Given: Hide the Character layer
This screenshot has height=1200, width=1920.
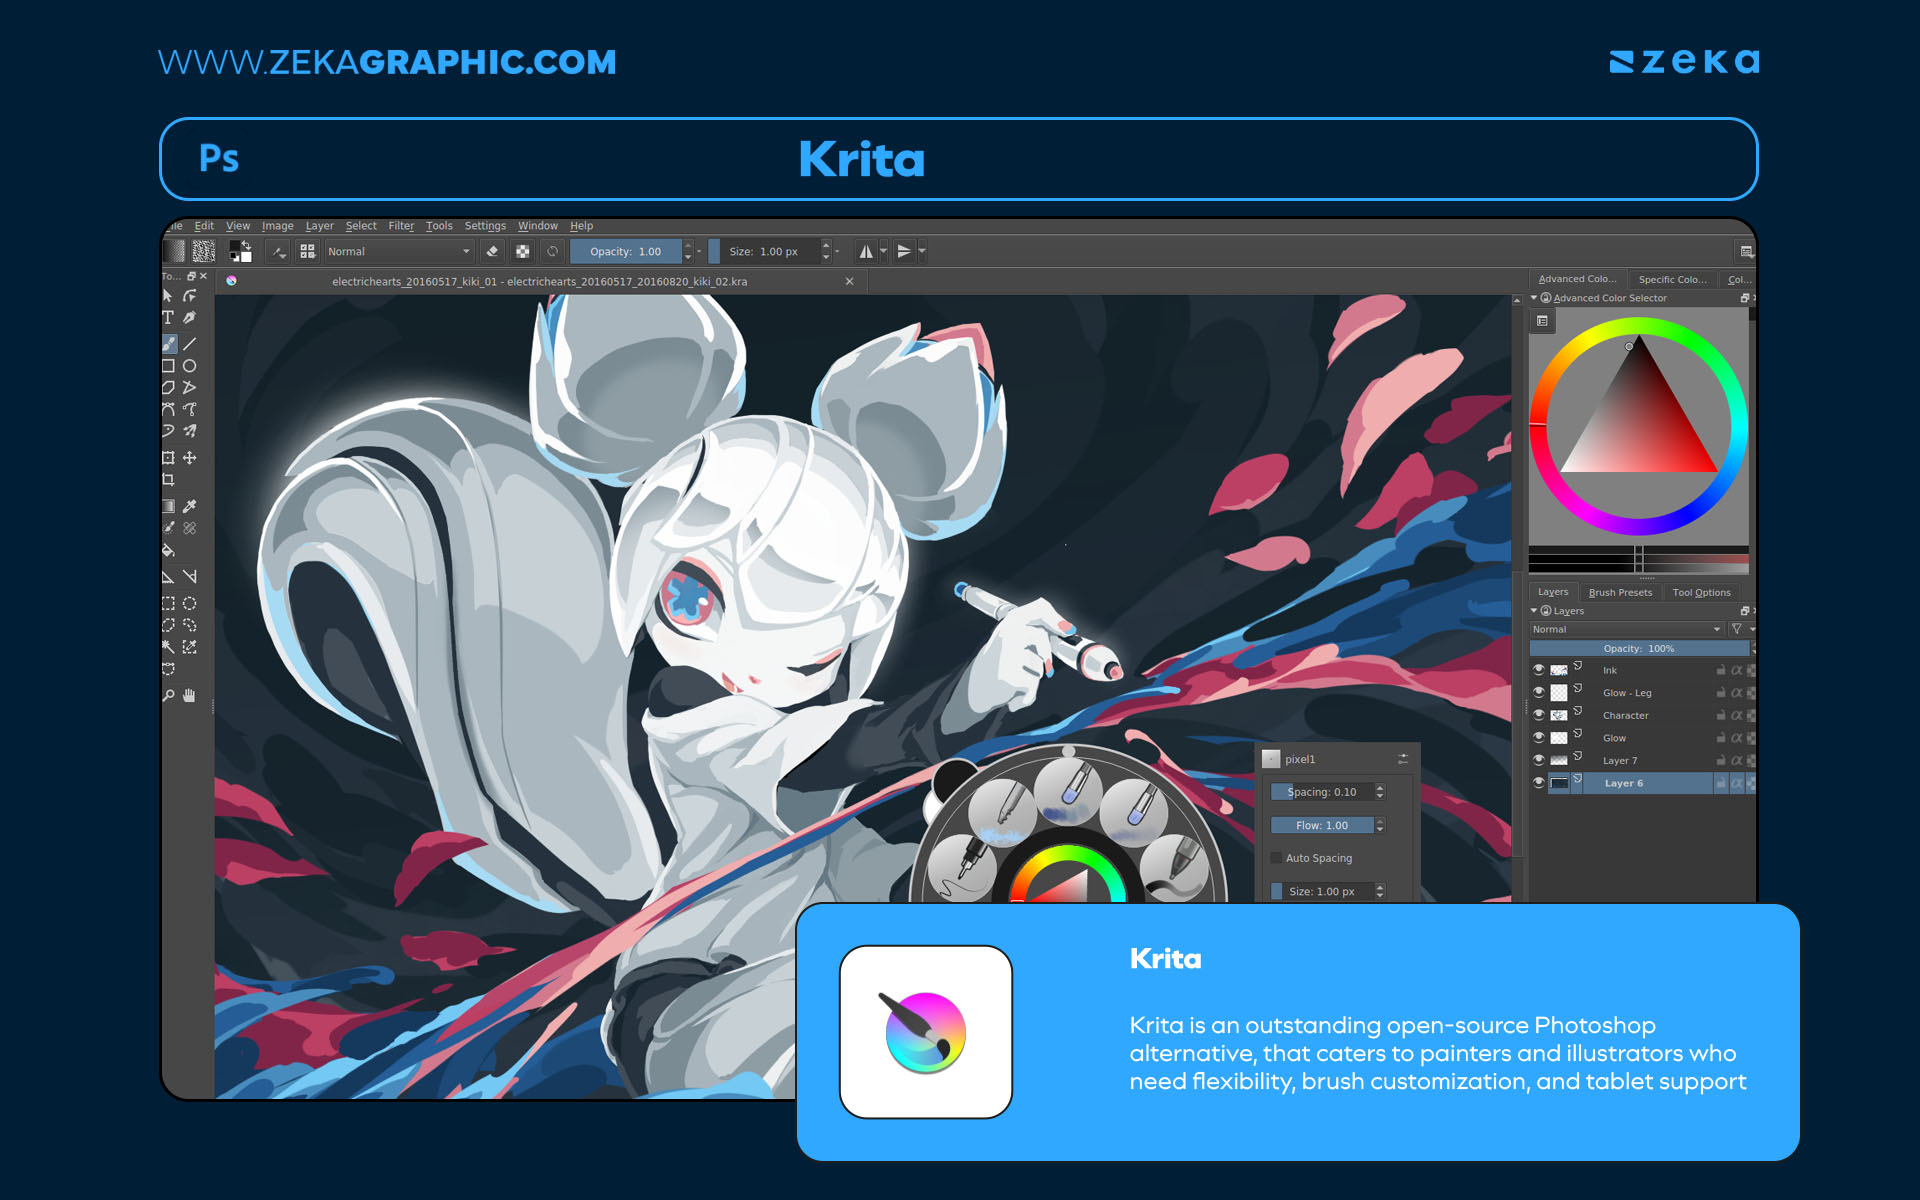Looking at the screenshot, I should coord(1541,715).
